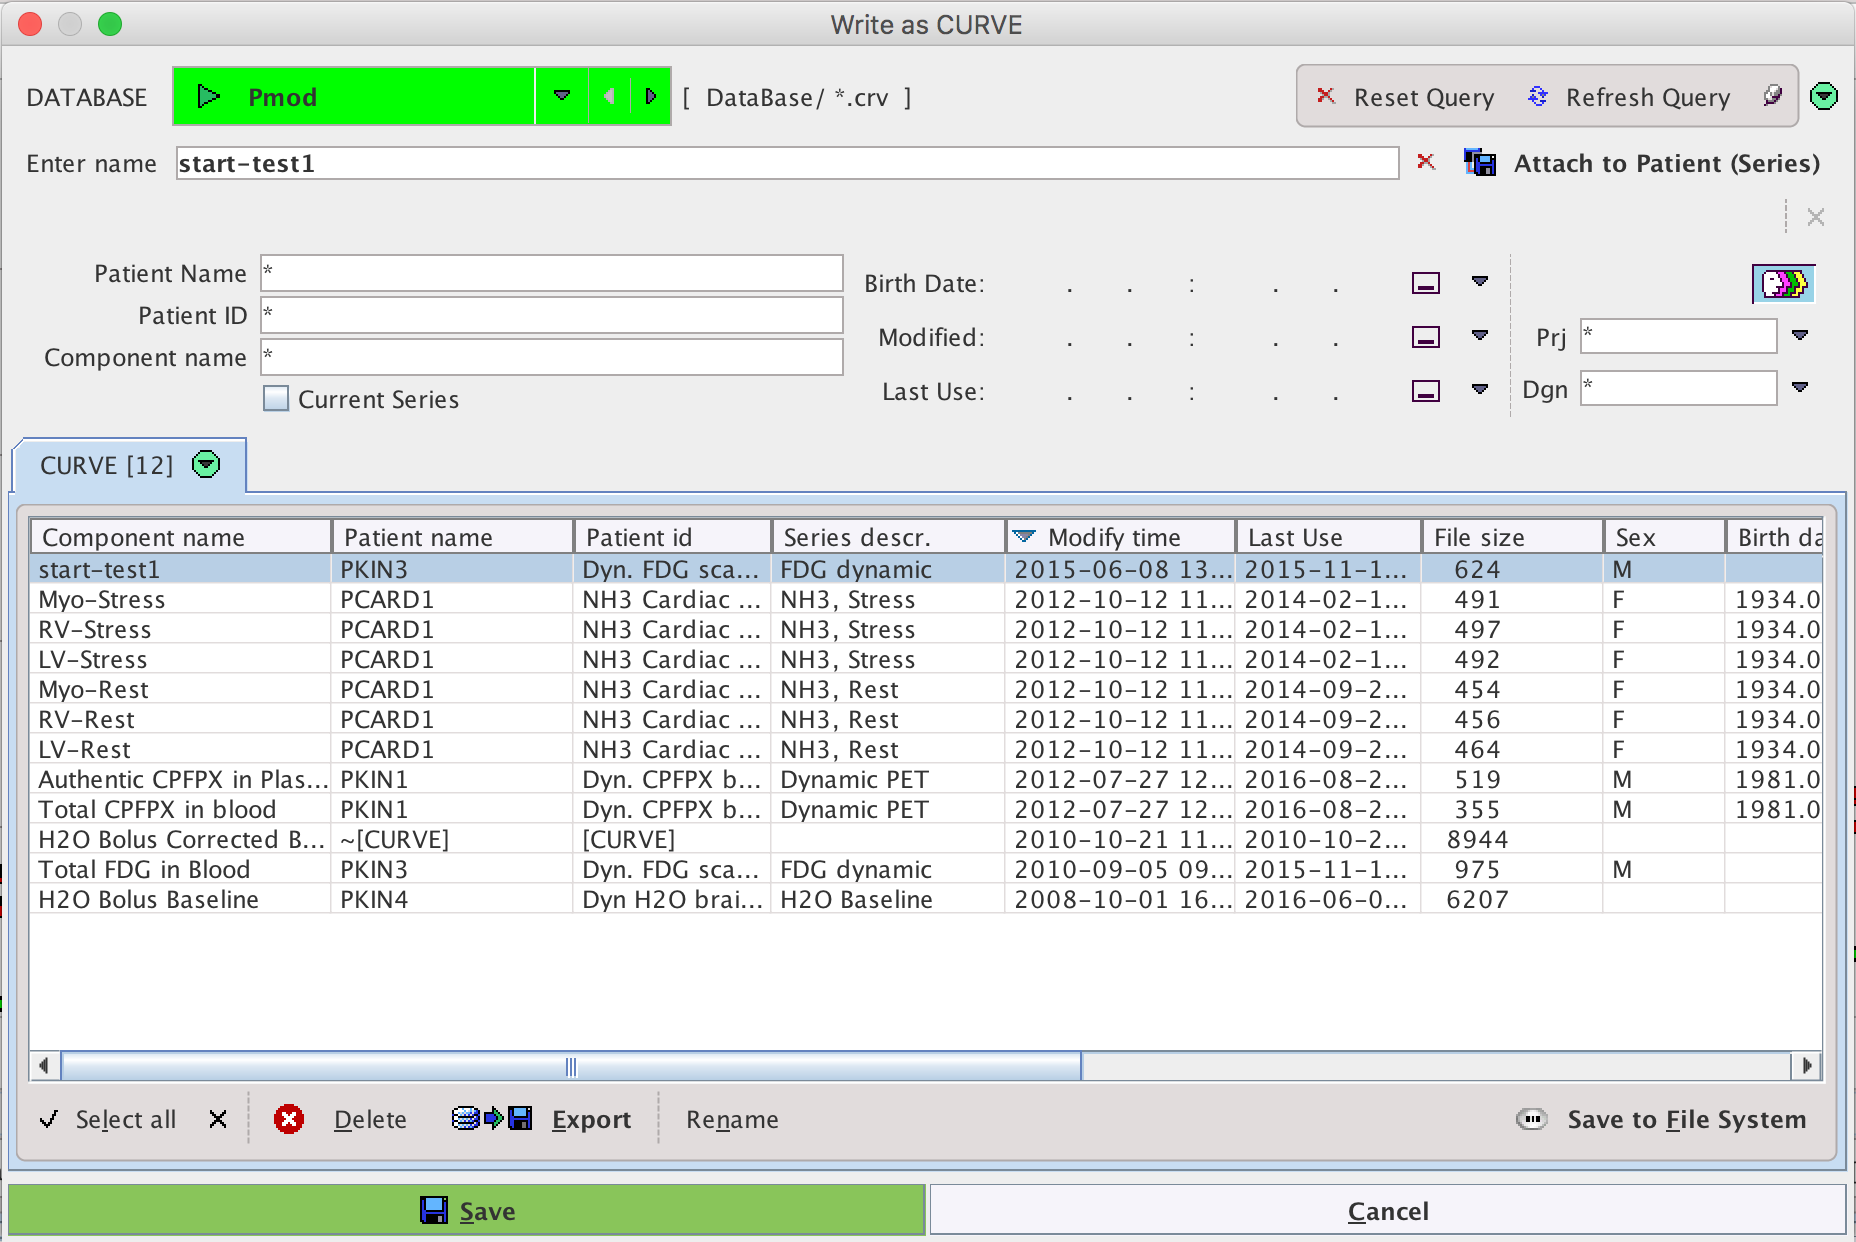Click the Birth Date range icon
Screen dimensions: 1856x1242
tap(1426, 283)
